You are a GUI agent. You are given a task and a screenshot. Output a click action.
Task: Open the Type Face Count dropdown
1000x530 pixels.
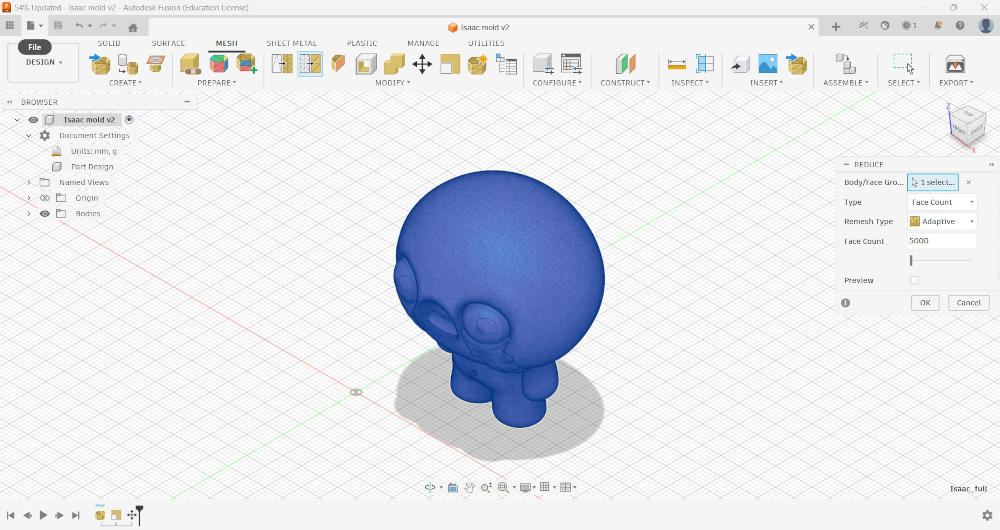point(942,202)
